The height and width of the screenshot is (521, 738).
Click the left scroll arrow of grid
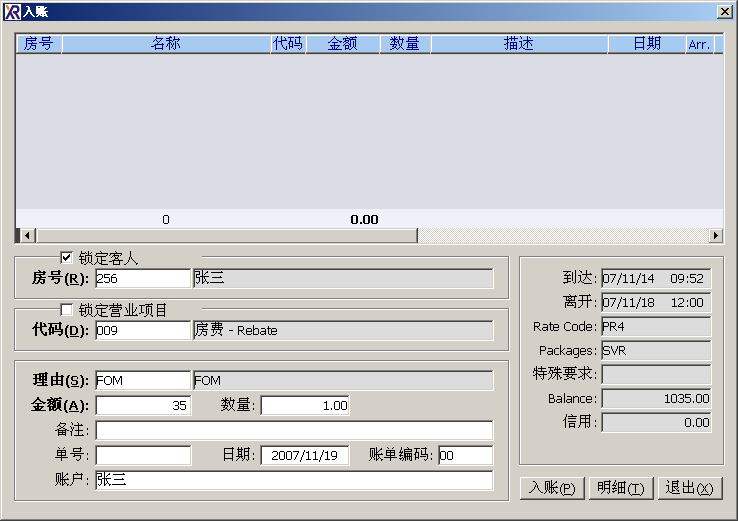(x=27, y=235)
